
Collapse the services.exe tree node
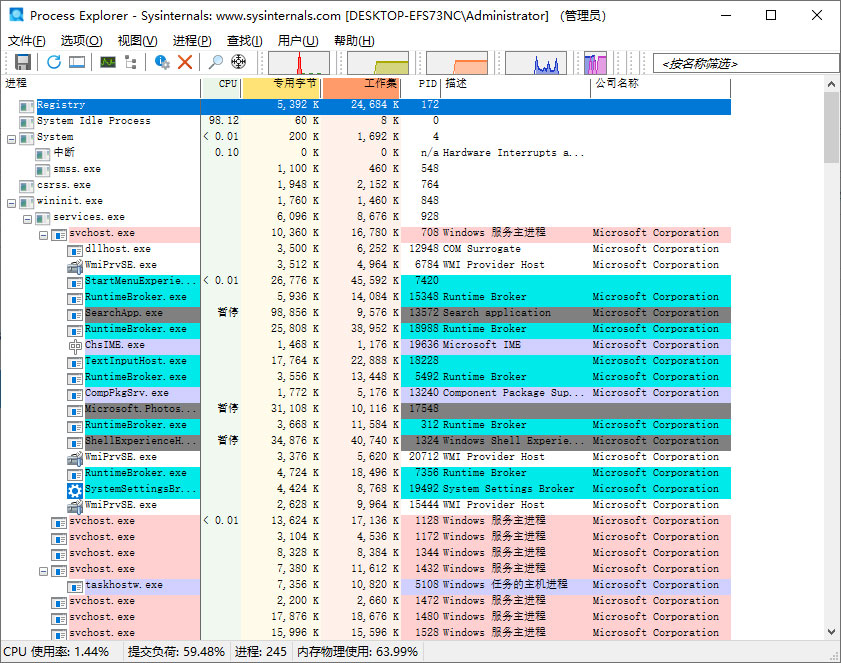pos(27,219)
